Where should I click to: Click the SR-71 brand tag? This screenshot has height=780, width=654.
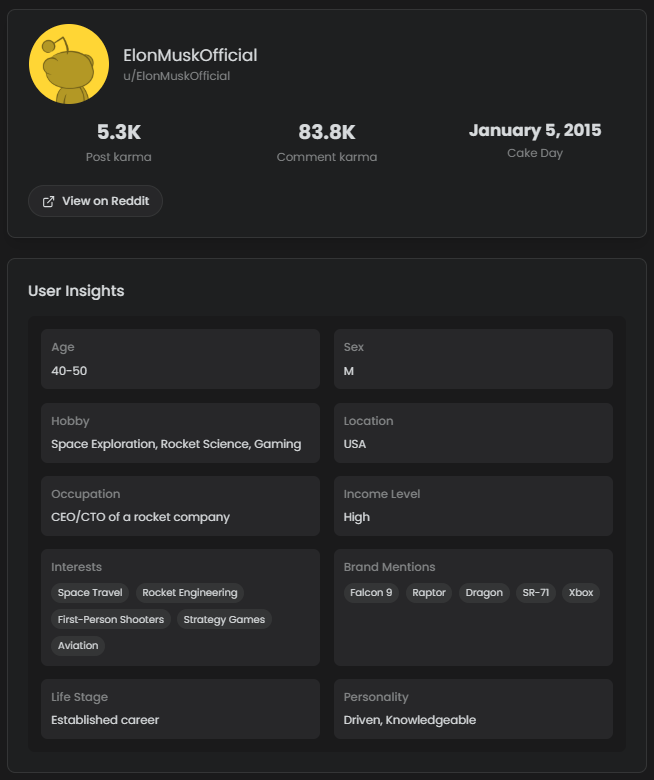(536, 593)
